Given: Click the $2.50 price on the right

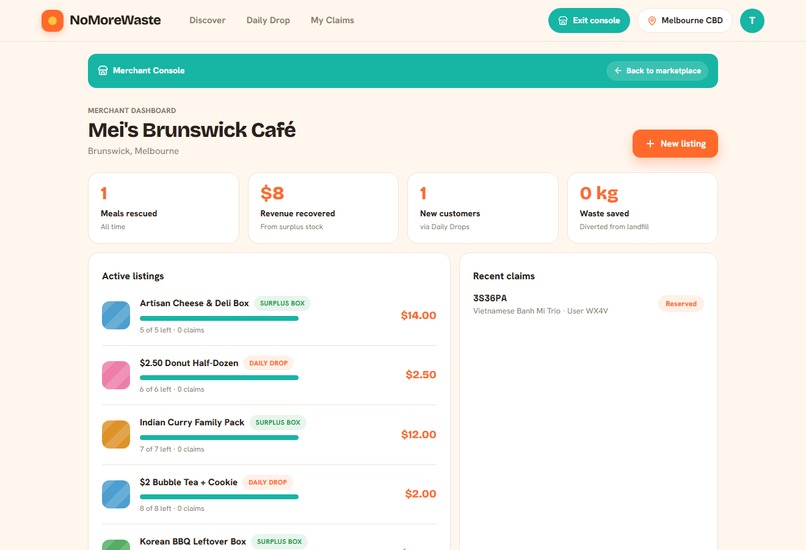Looking at the screenshot, I should pyautogui.click(x=420, y=375).
